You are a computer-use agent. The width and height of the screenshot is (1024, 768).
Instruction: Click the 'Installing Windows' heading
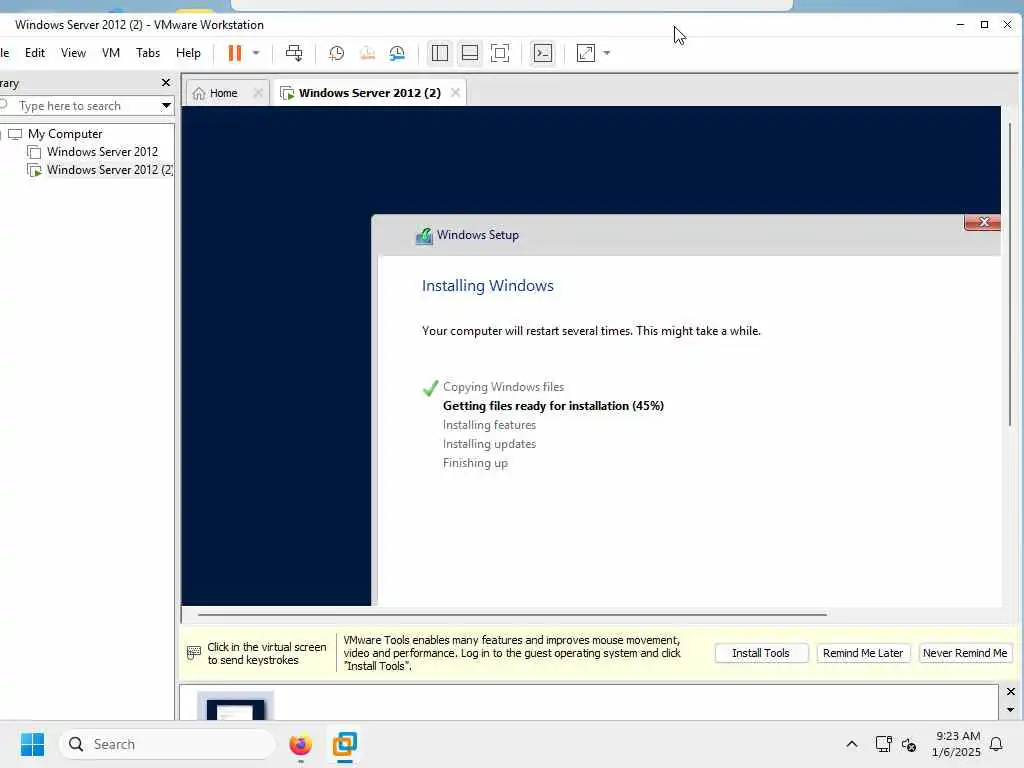487,285
